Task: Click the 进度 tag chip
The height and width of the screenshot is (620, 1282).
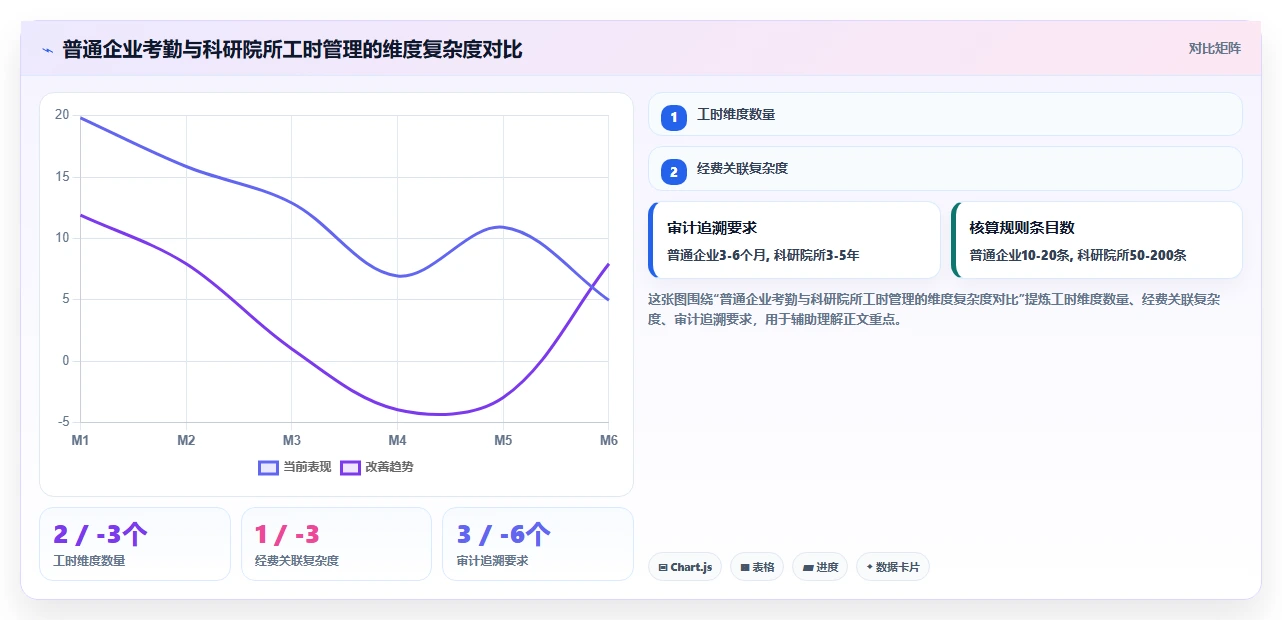Action: [x=820, y=567]
